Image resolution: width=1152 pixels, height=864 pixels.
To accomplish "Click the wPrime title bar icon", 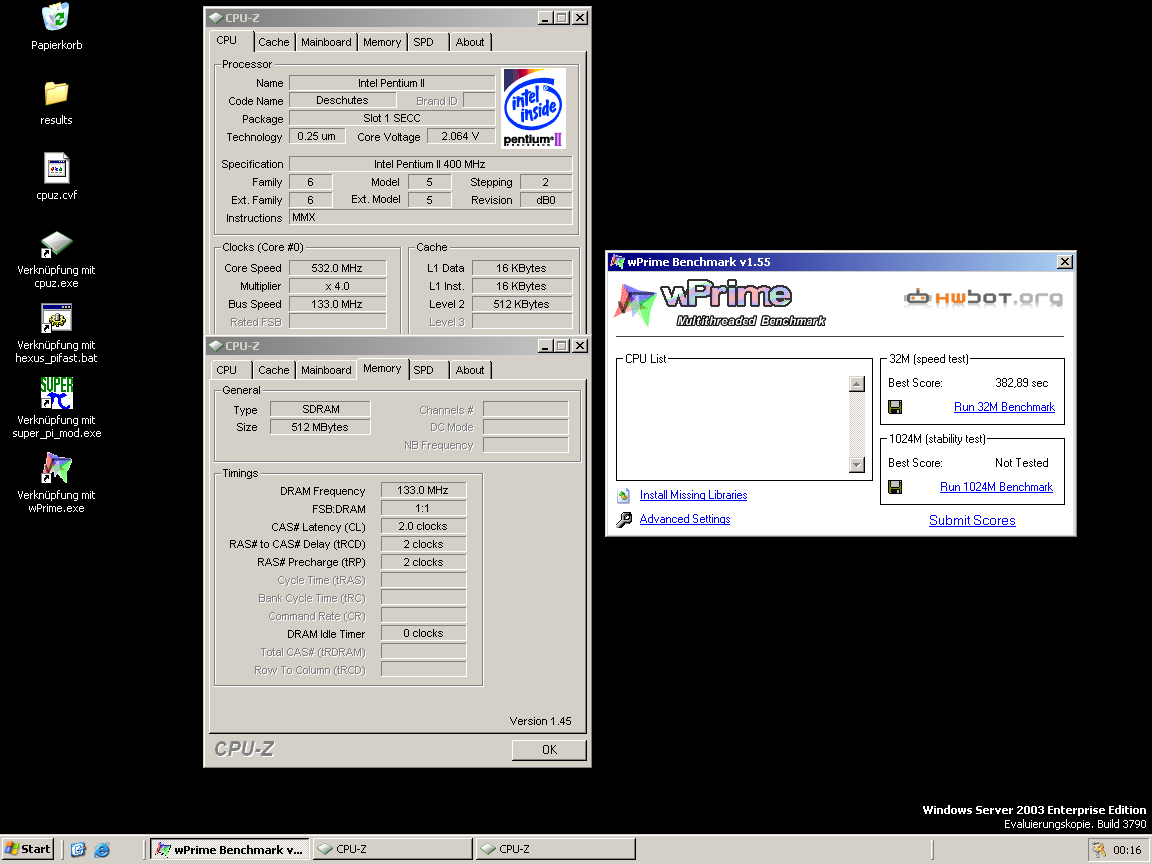I will pyautogui.click(x=617, y=262).
